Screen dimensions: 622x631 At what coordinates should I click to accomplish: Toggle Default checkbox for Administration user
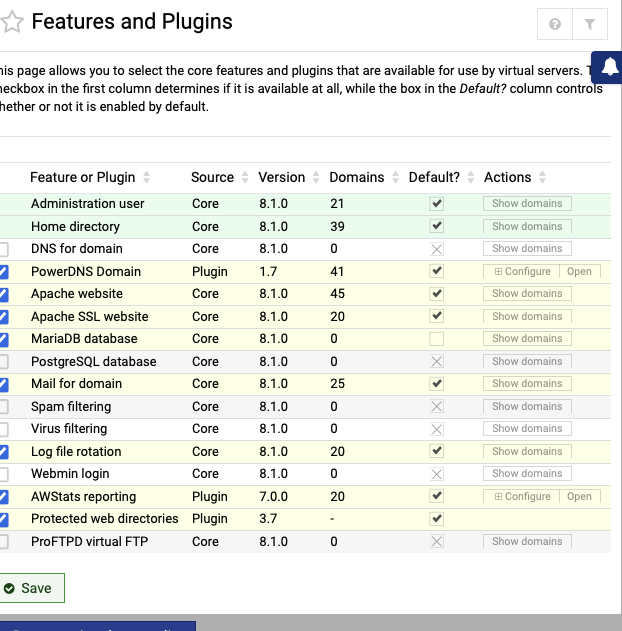437,204
